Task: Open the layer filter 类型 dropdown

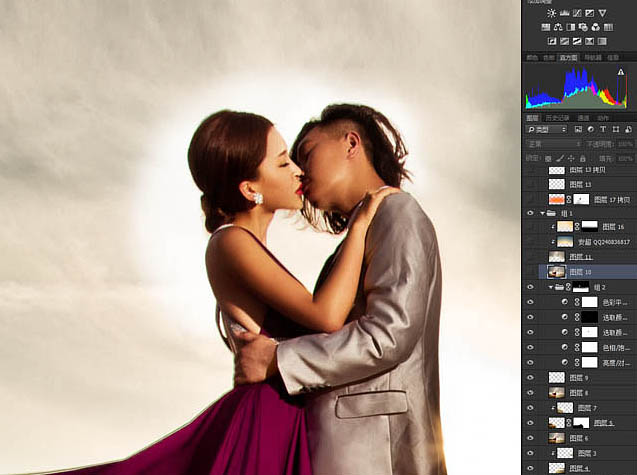Action: [x=546, y=129]
